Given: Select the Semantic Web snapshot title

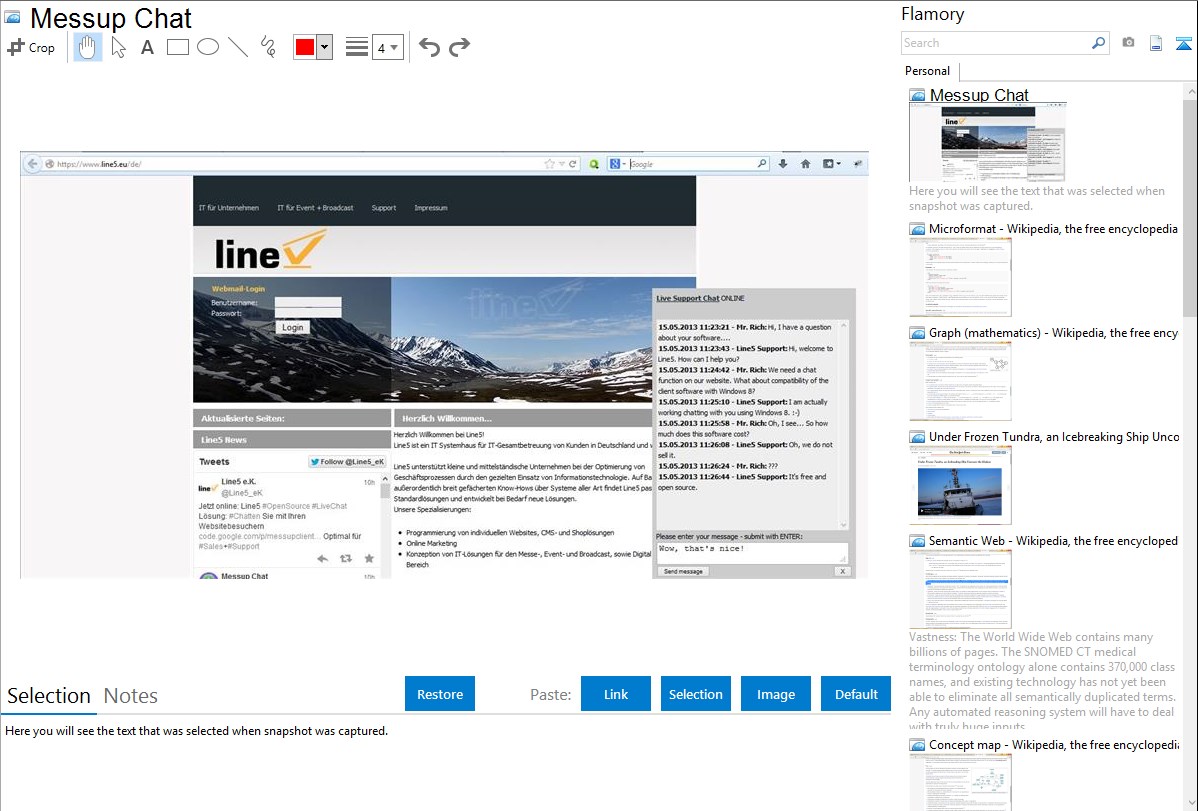Looking at the screenshot, I should [1053, 540].
